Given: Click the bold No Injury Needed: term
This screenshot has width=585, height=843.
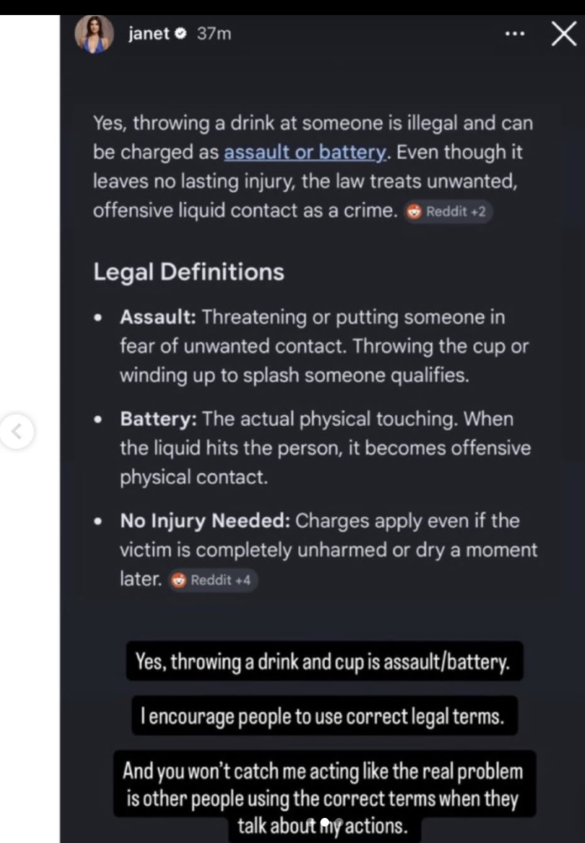Looking at the screenshot, I should point(205,520).
